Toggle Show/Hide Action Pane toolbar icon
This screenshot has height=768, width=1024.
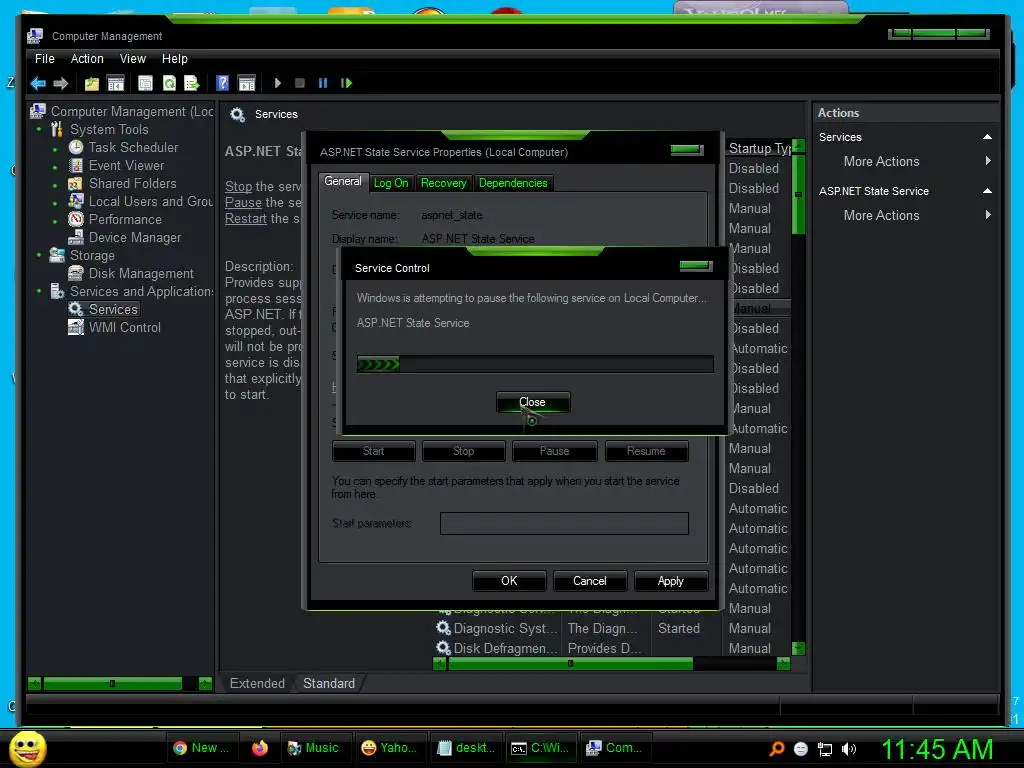point(247,83)
